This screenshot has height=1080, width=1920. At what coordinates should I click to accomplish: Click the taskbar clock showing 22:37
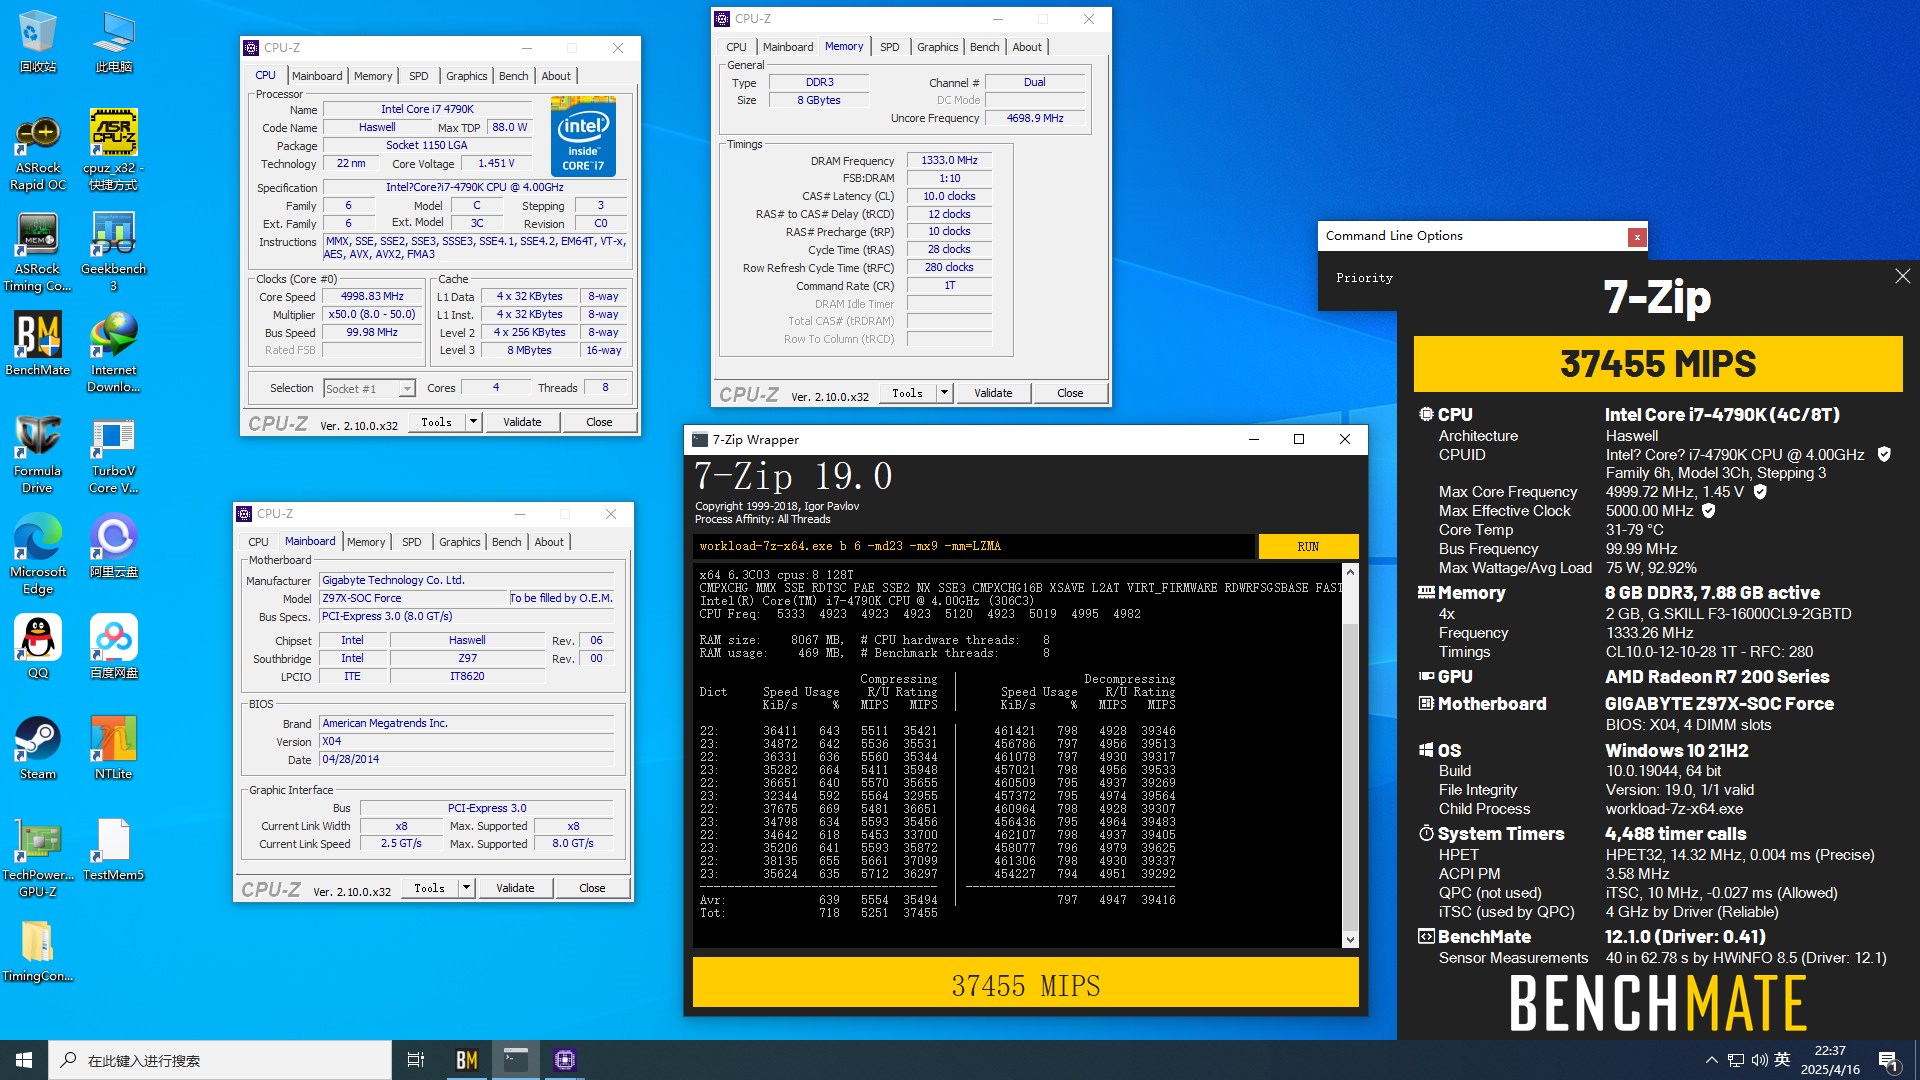tap(1830, 1060)
